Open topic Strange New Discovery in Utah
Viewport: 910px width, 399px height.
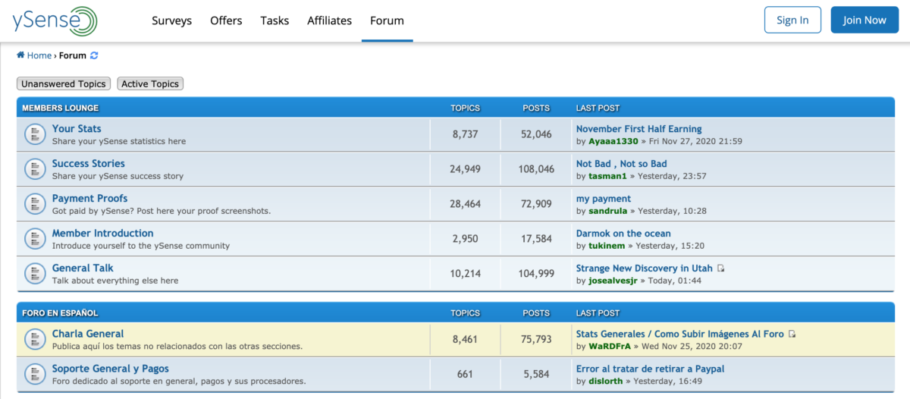coord(644,268)
